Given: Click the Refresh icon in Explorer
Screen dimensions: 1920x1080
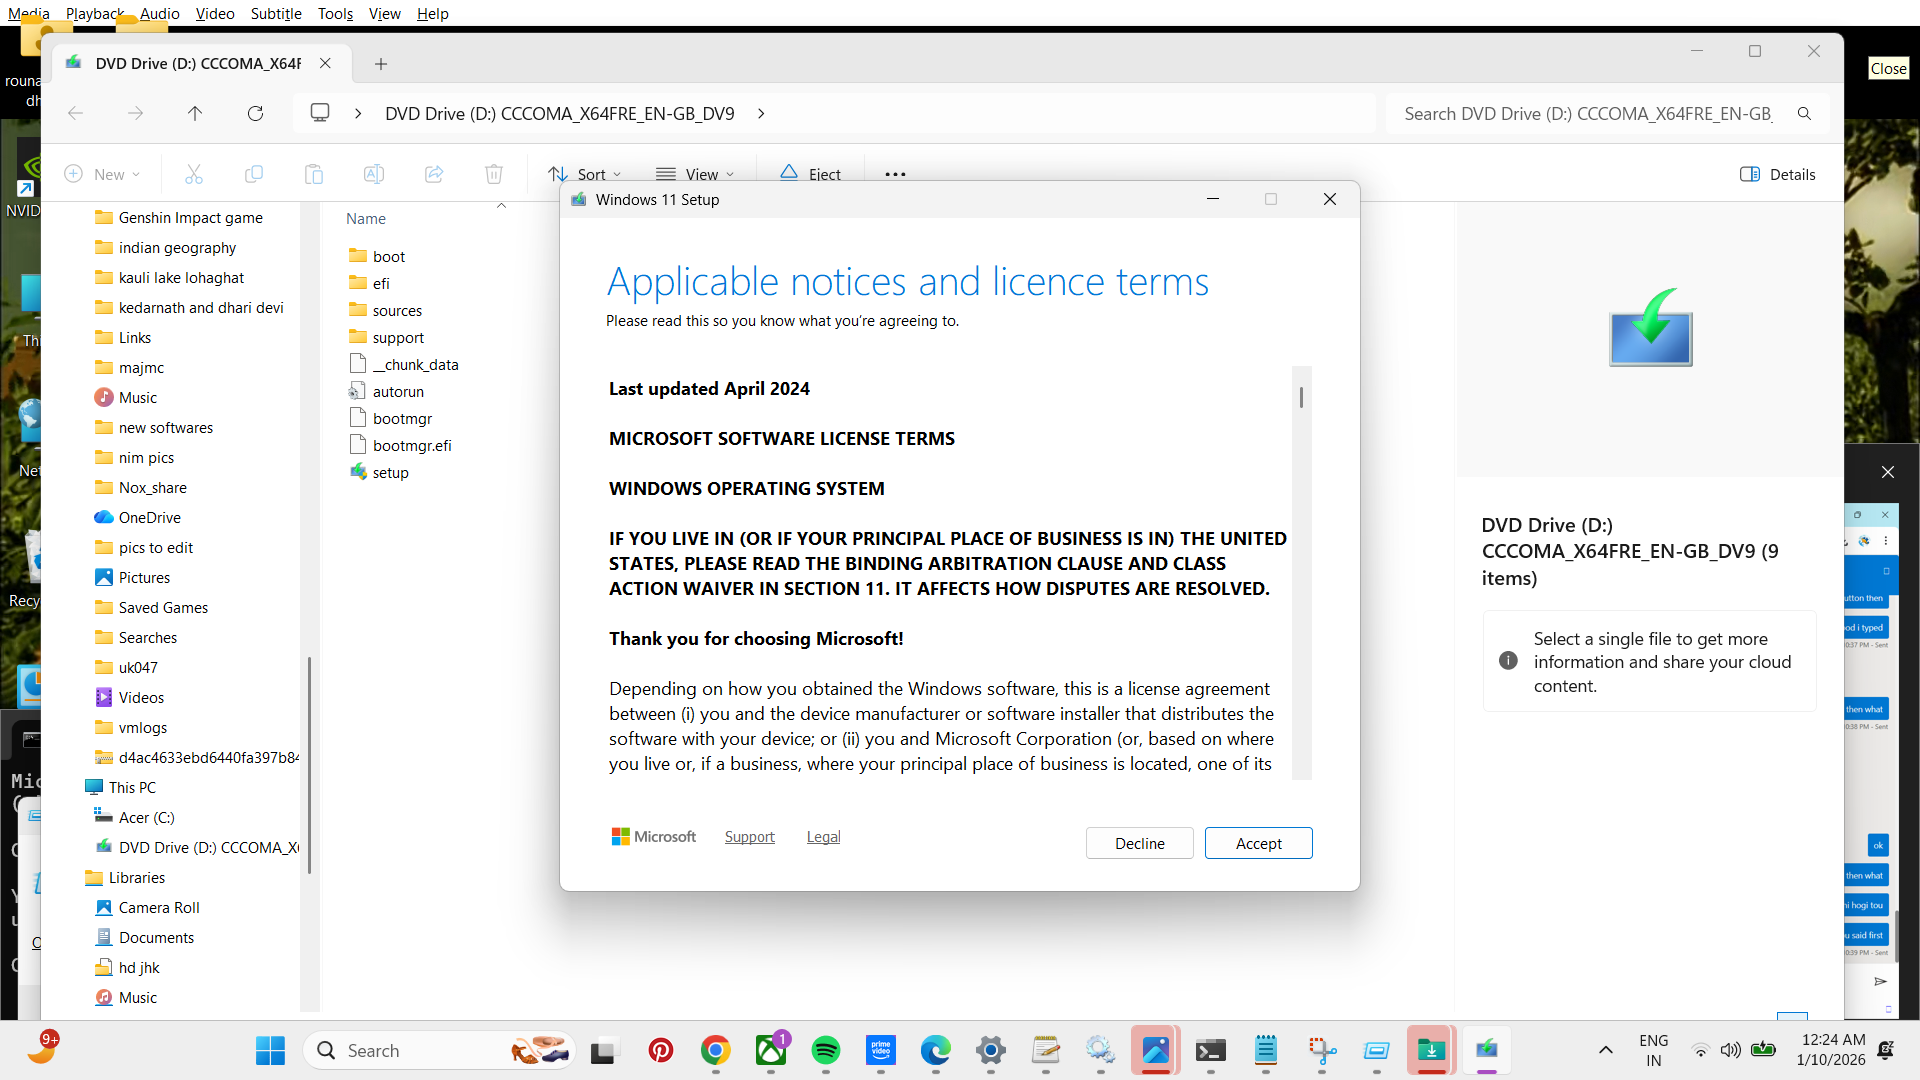Looking at the screenshot, I should [255, 113].
